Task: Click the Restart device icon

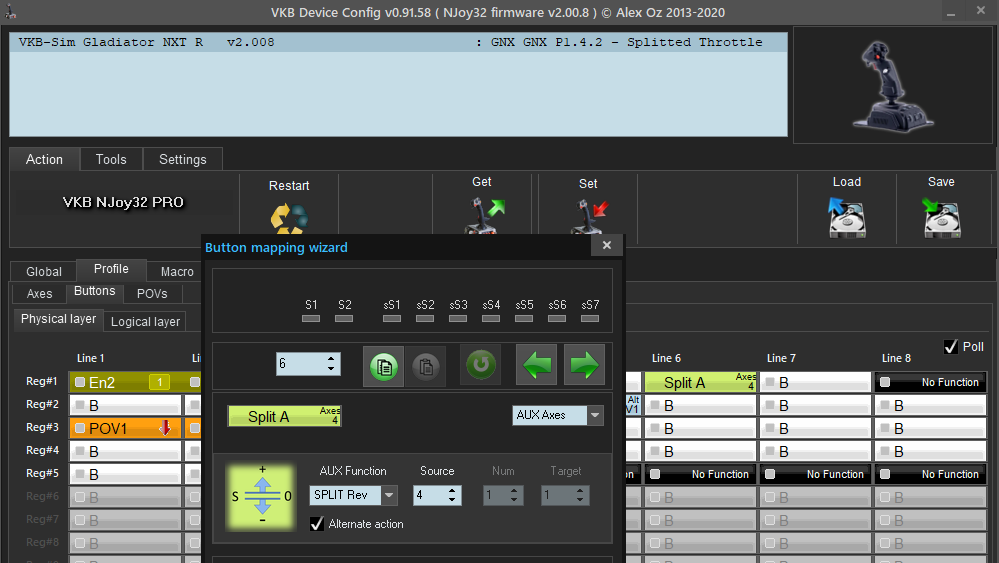Action: tap(289, 218)
